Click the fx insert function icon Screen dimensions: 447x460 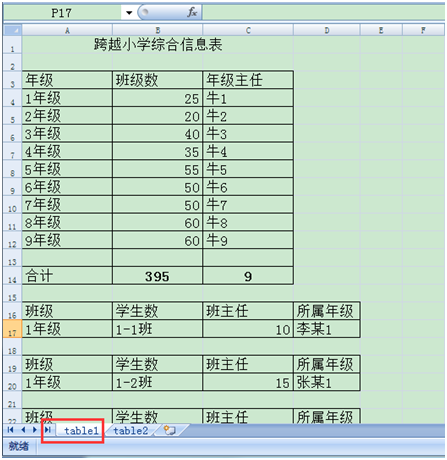point(192,13)
